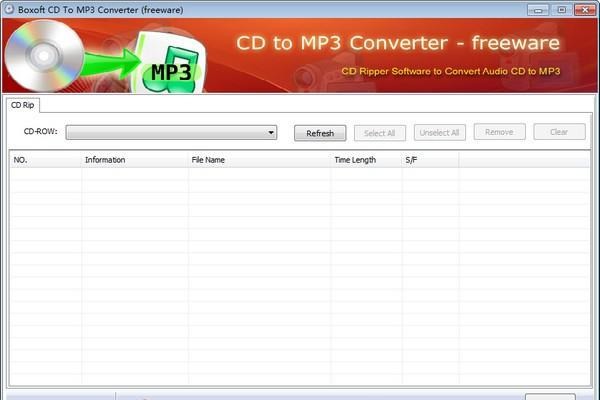This screenshot has height=400, width=600.
Task: Open the CD-ROW drive dropdown
Action: (x=171, y=132)
